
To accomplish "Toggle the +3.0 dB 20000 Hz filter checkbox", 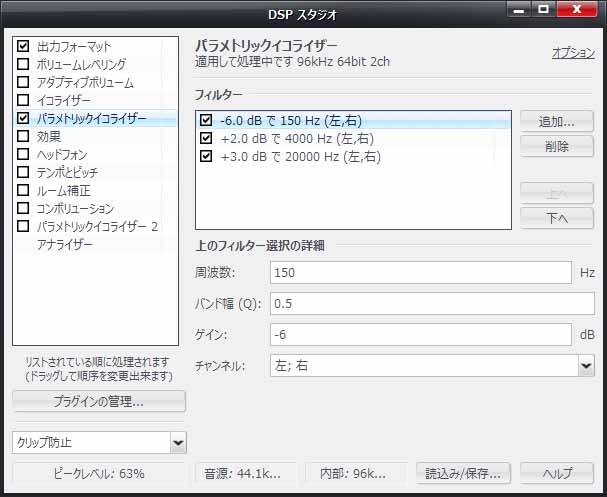I will click(x=206, y=156).
